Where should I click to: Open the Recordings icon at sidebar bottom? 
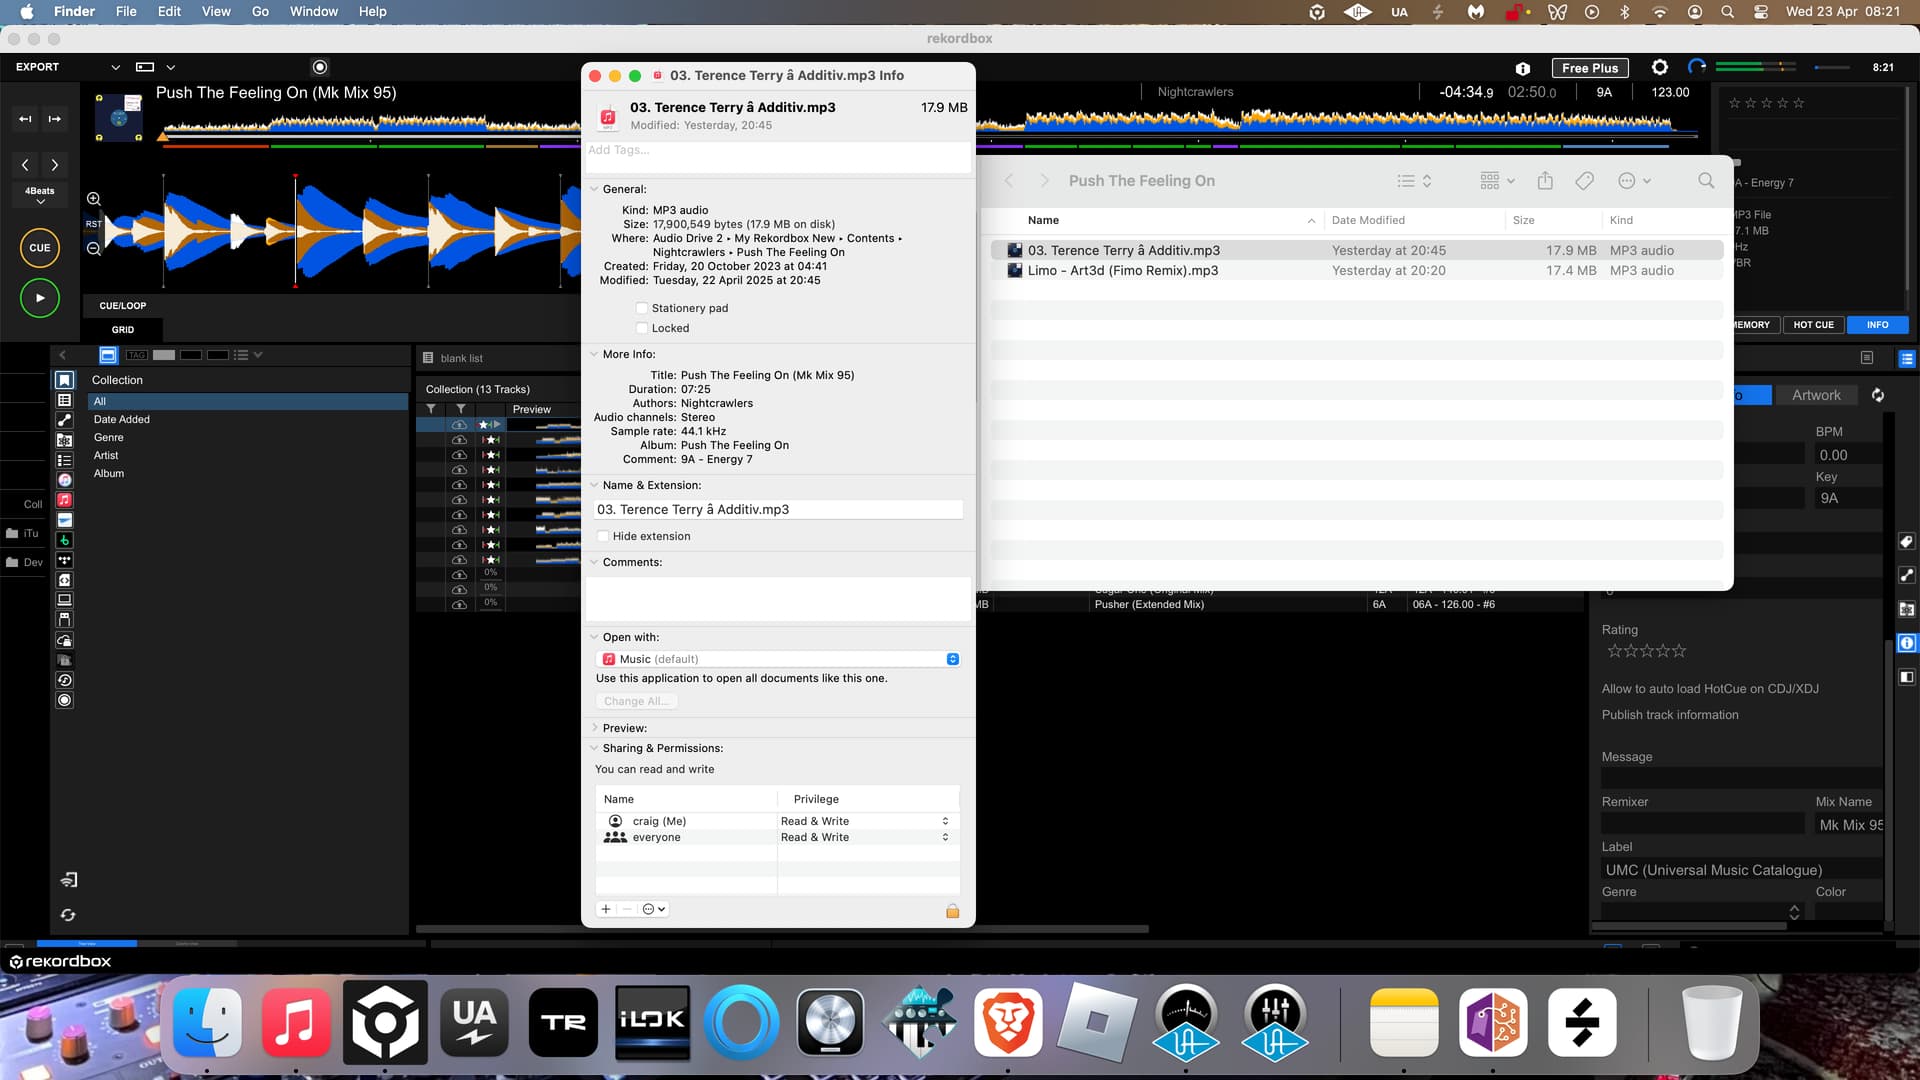[64, 700]
